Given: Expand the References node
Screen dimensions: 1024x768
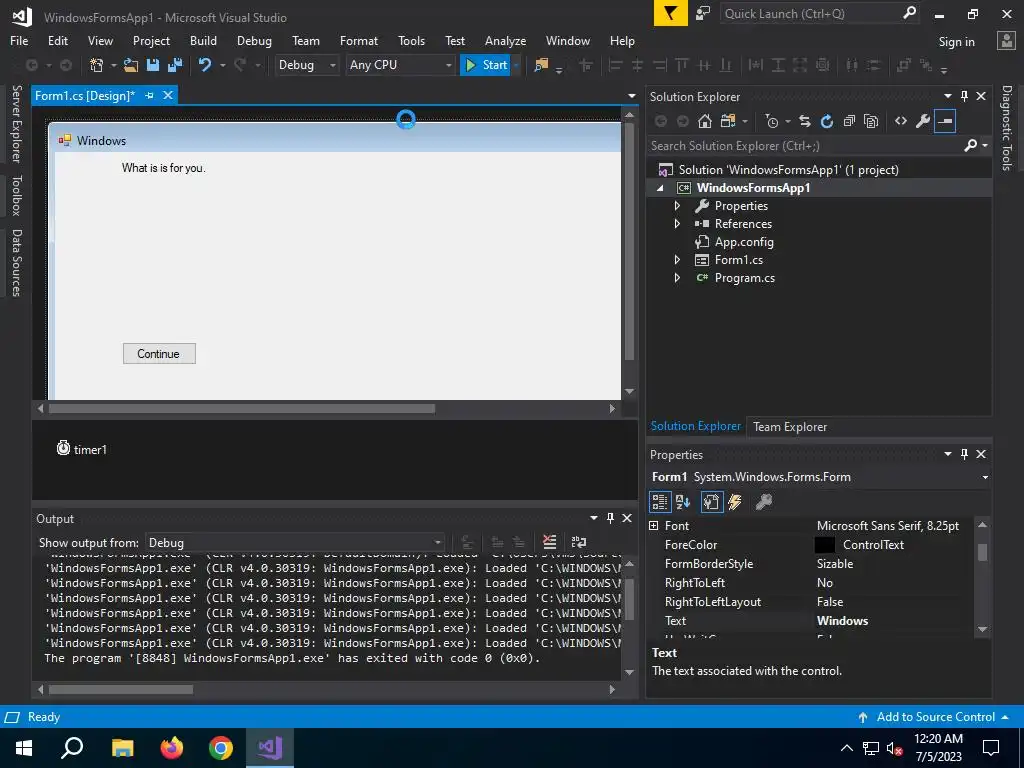Looking at the screenshot, I should 677,223.
